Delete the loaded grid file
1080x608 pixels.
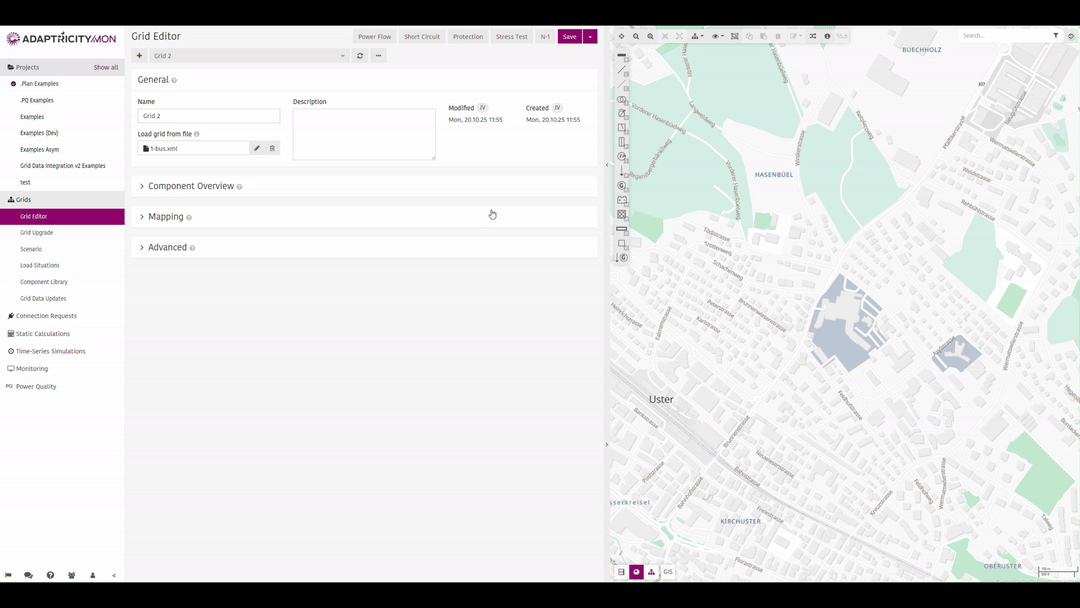[272, 148]
